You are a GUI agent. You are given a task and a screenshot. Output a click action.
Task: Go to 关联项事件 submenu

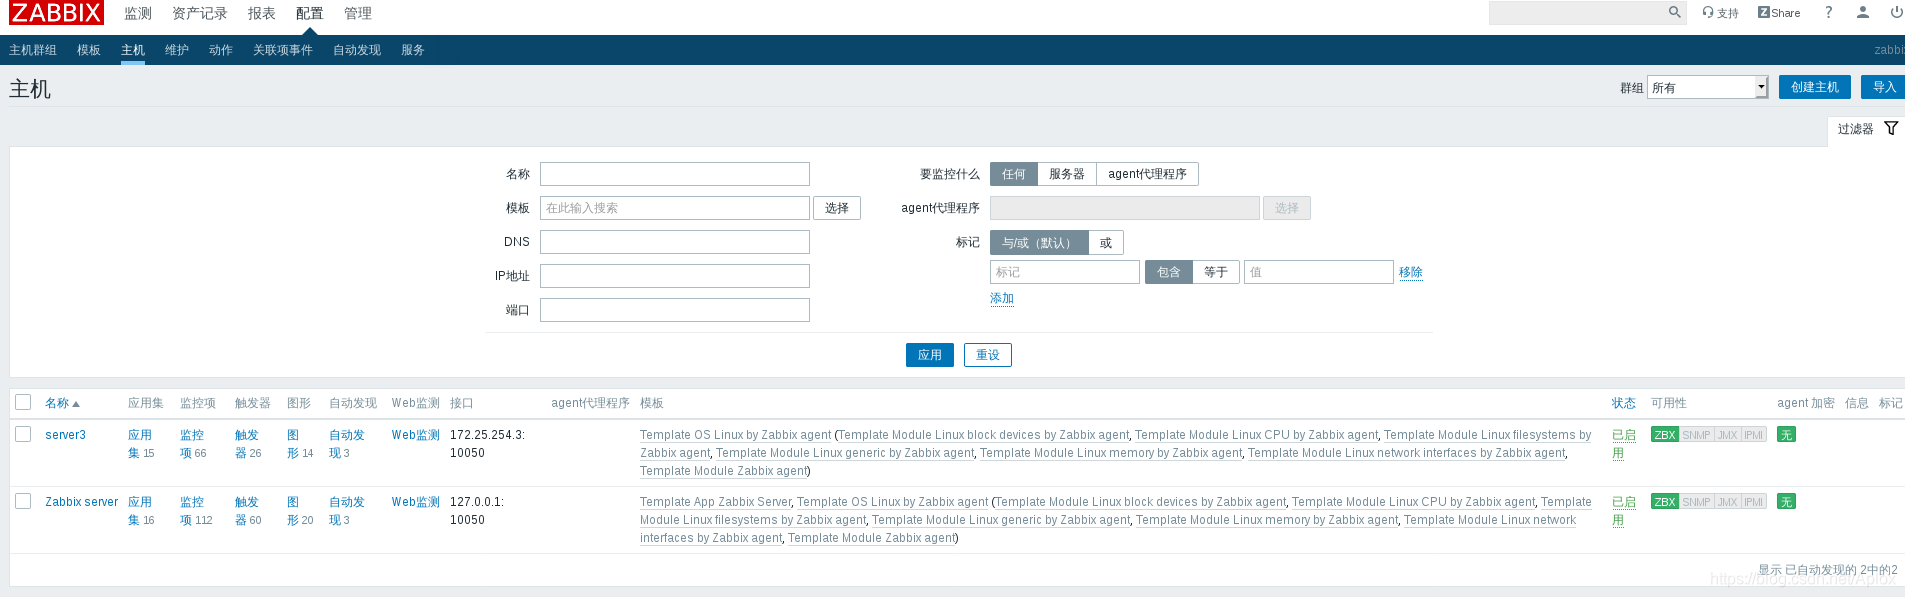coord(283,50)
